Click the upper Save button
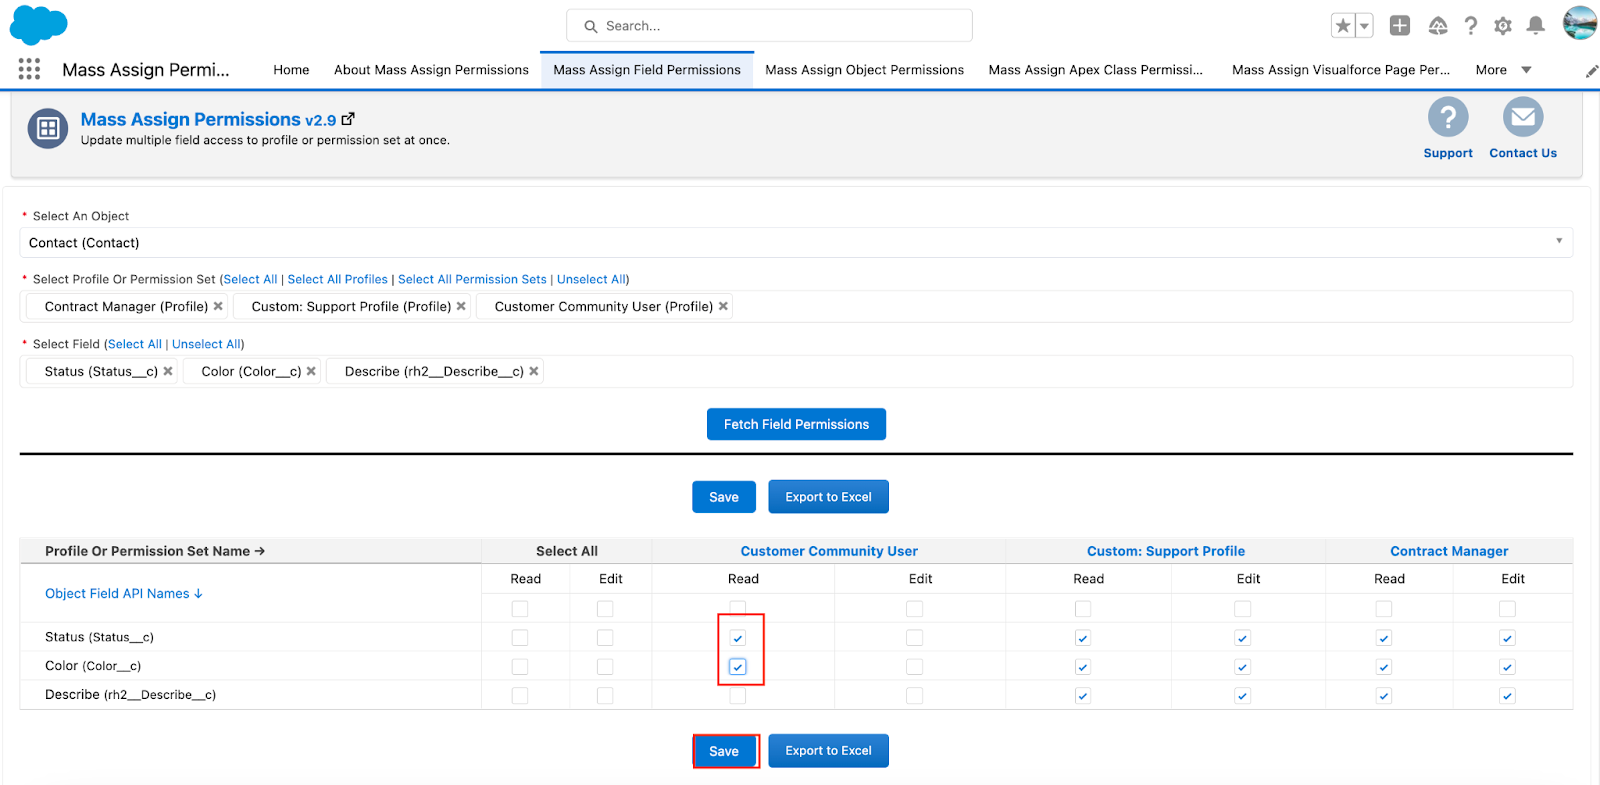Screen dimensions: 1600x785 click(x=724, y=497)
